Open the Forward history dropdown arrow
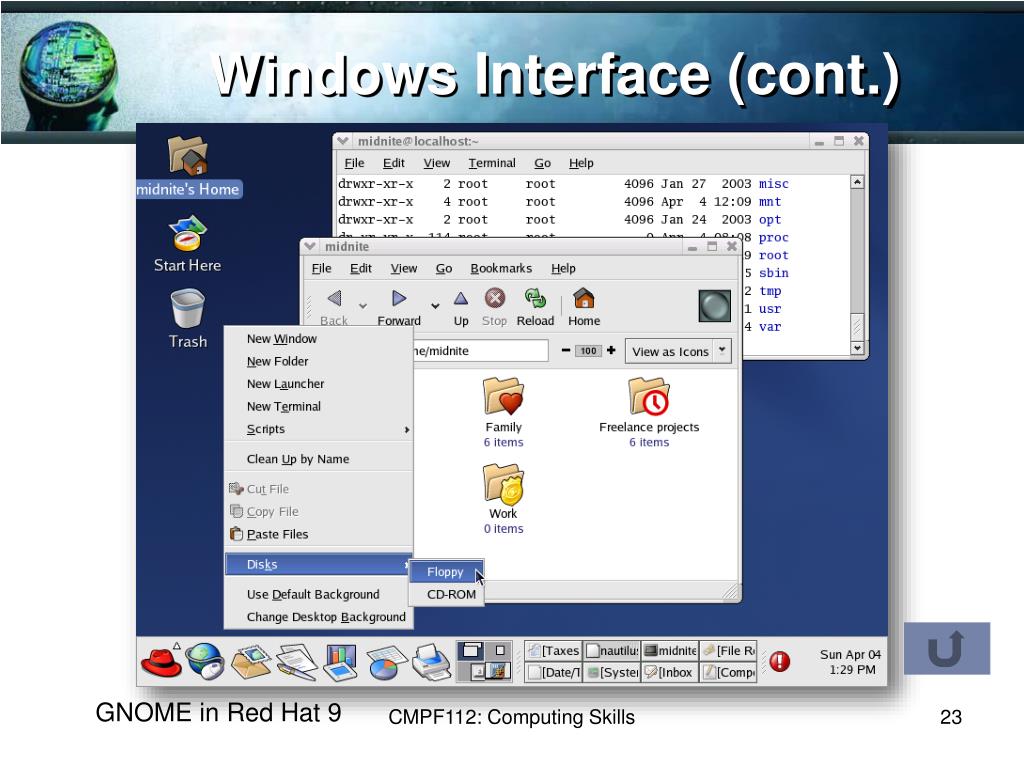 coord(435,306)
